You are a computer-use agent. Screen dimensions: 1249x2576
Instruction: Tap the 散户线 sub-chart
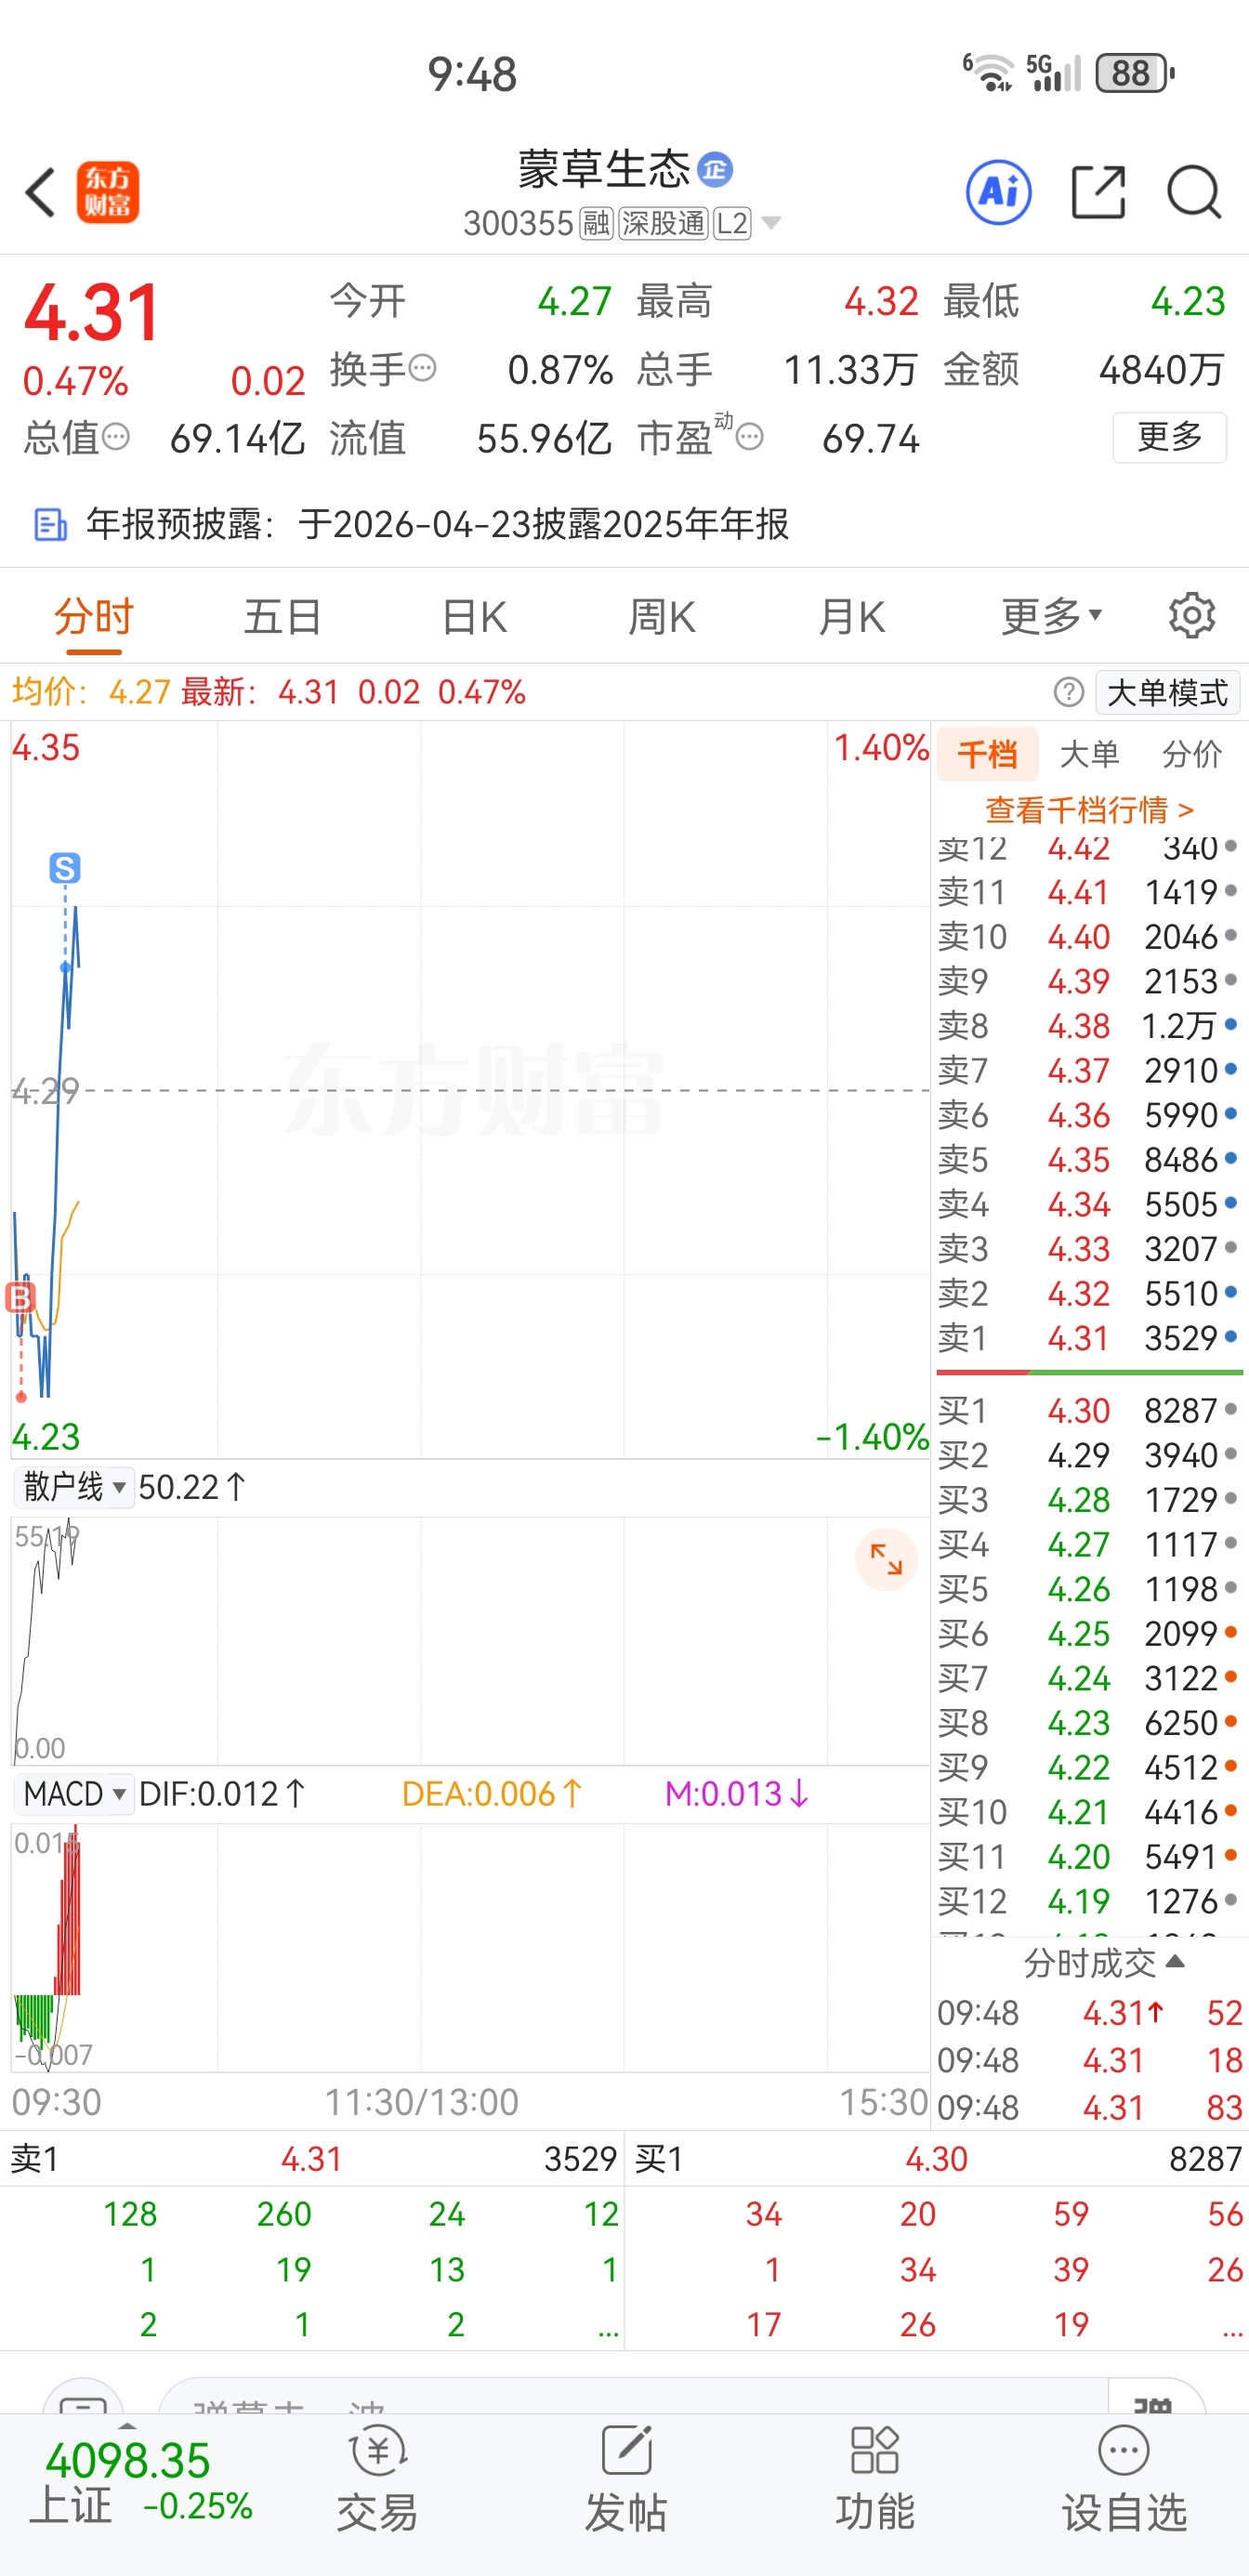(470, 1640)
